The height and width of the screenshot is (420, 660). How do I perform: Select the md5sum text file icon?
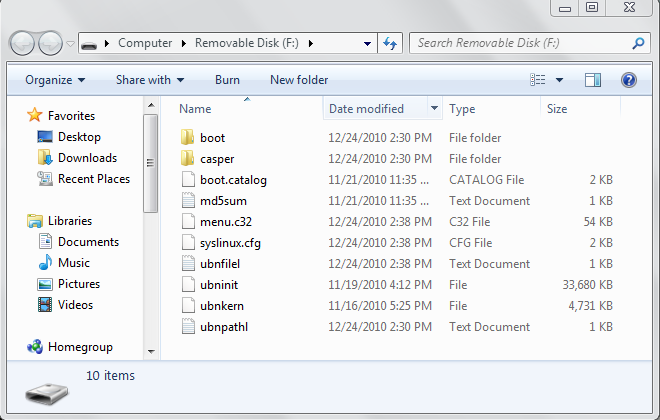(x=188, y=200)
